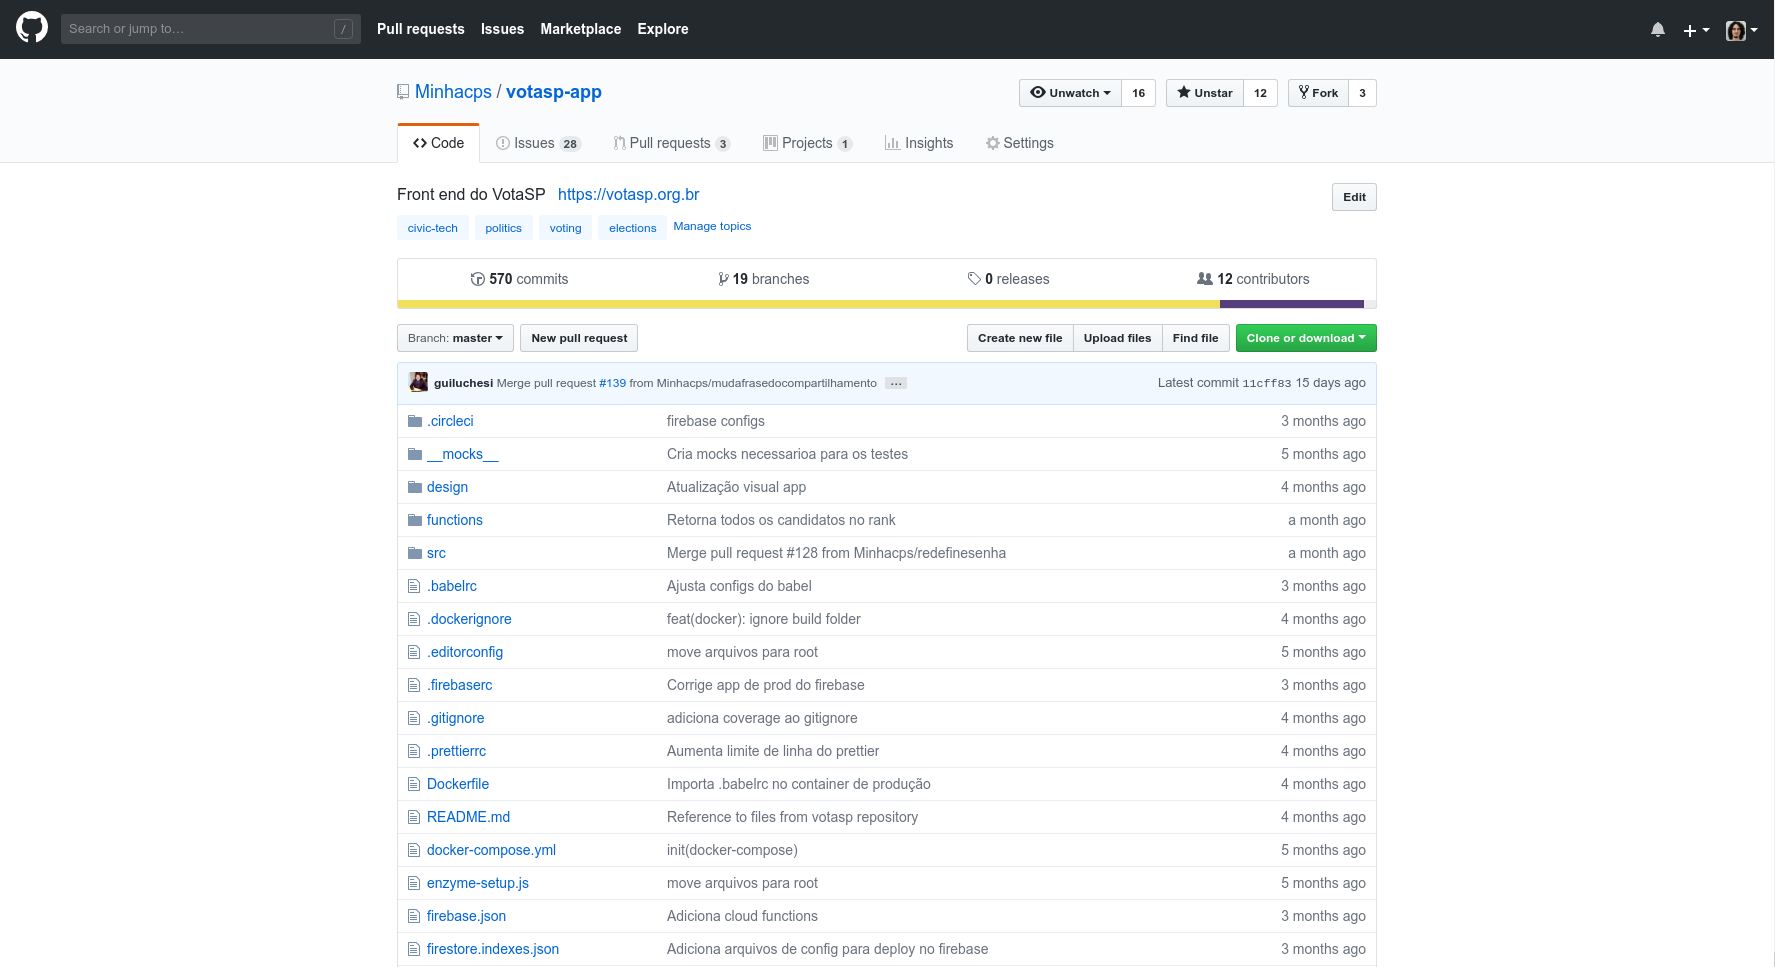The image size is (1775, 967).
Task: Open the Clone or download dropdown
Action: coord(1306,338)
